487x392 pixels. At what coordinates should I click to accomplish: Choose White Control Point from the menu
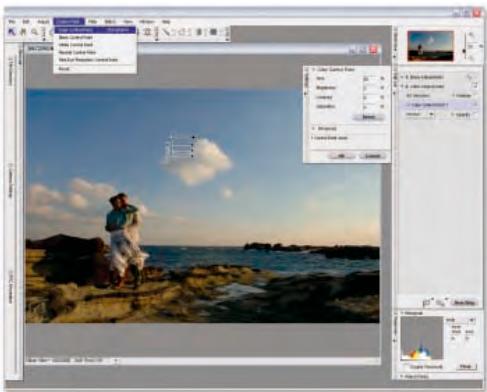[x=95, y=45]
